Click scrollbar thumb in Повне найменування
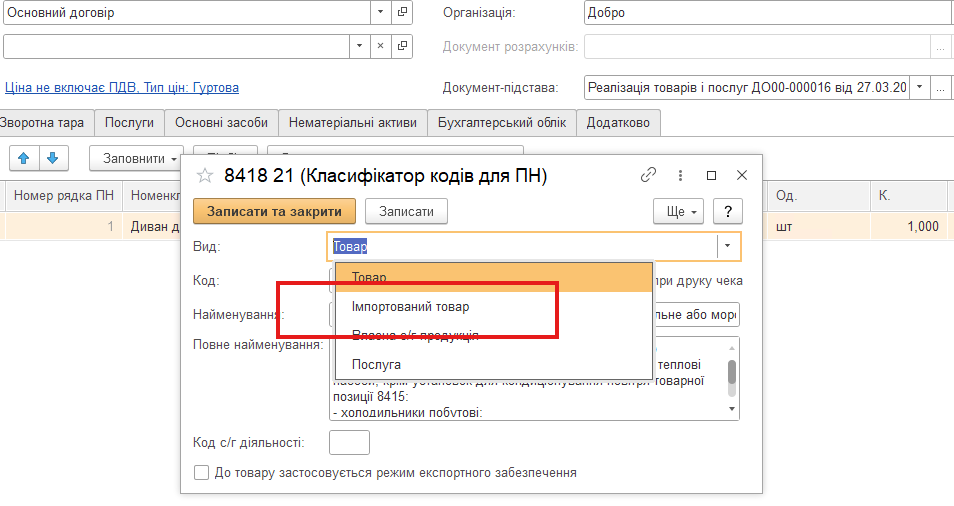This screenshot has width=954, height=506. [732, 372]
